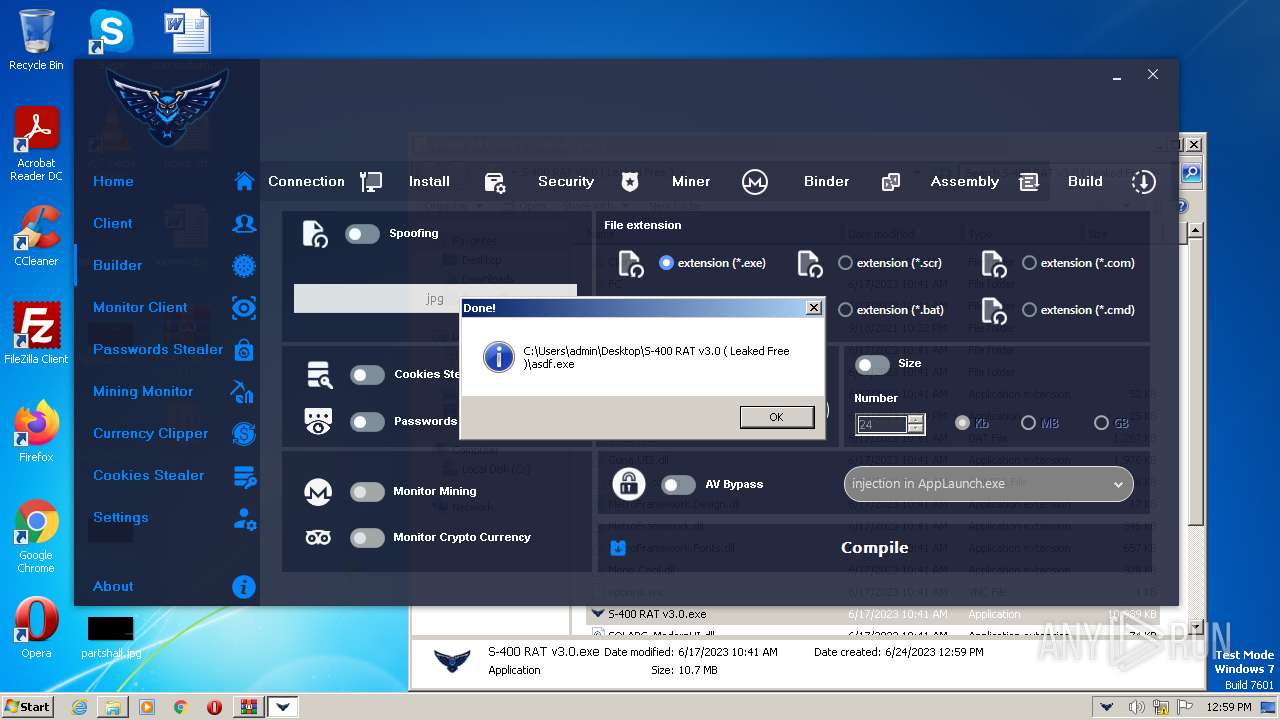Viewport: 1280px width, 720px height.
Task: Click OK in the Done dialog
Action: pyautogui.click(x=776, y=417)
